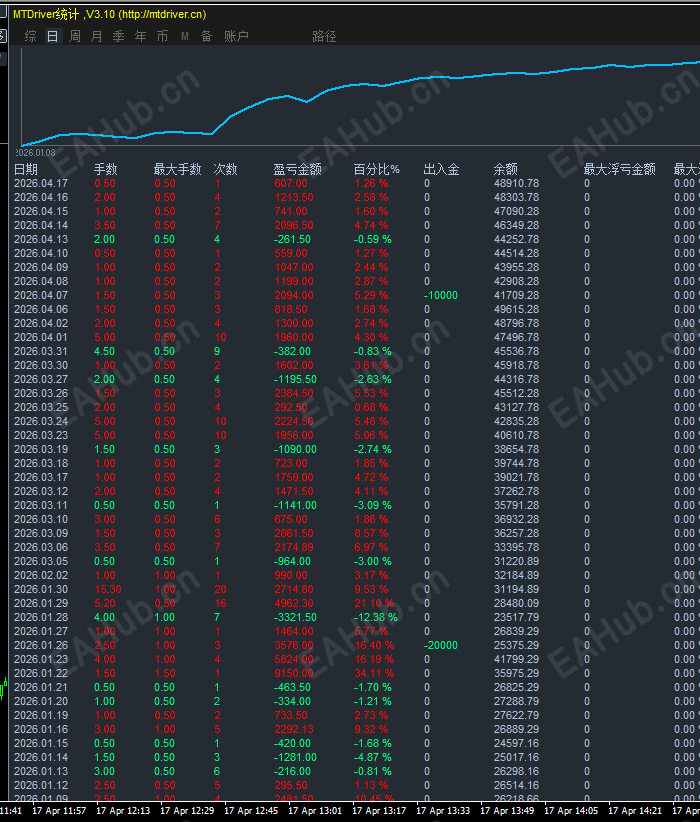Click balance value 48910.78
Screen dimensions: 700x822
516,183
